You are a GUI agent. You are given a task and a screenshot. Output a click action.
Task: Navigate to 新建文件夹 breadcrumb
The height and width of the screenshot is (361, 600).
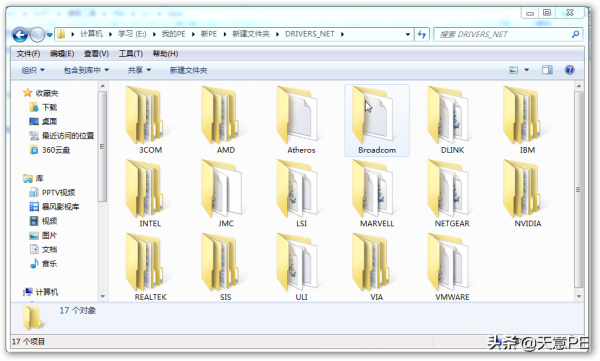click(x=251, y=34)
